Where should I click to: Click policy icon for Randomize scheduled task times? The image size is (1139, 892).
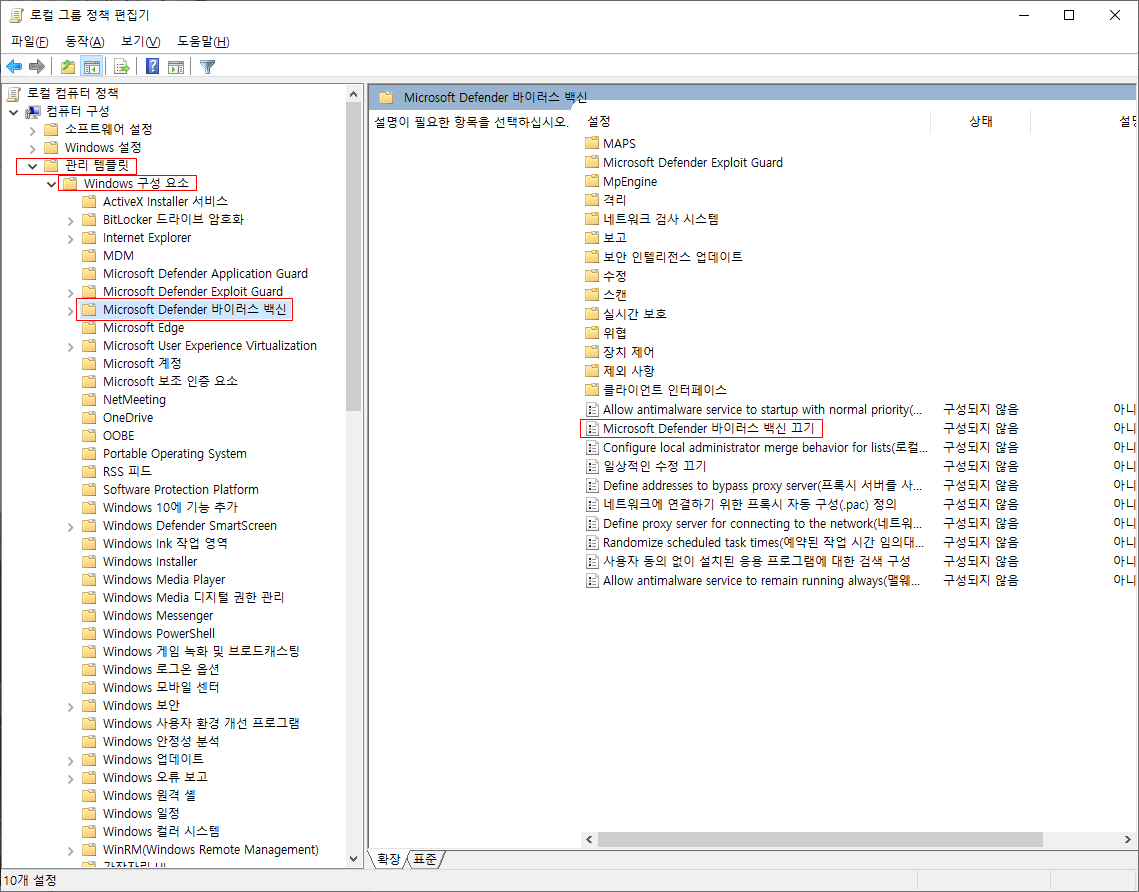click(x=592, y=543)
